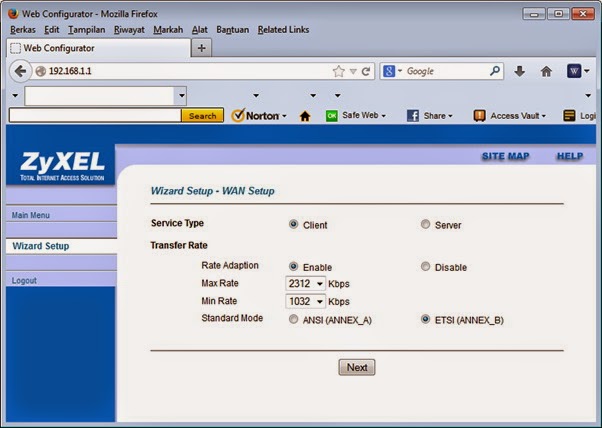
Task: Click the Norton checkmark logo
Action: pyautogui.click(x=238, y=115)
